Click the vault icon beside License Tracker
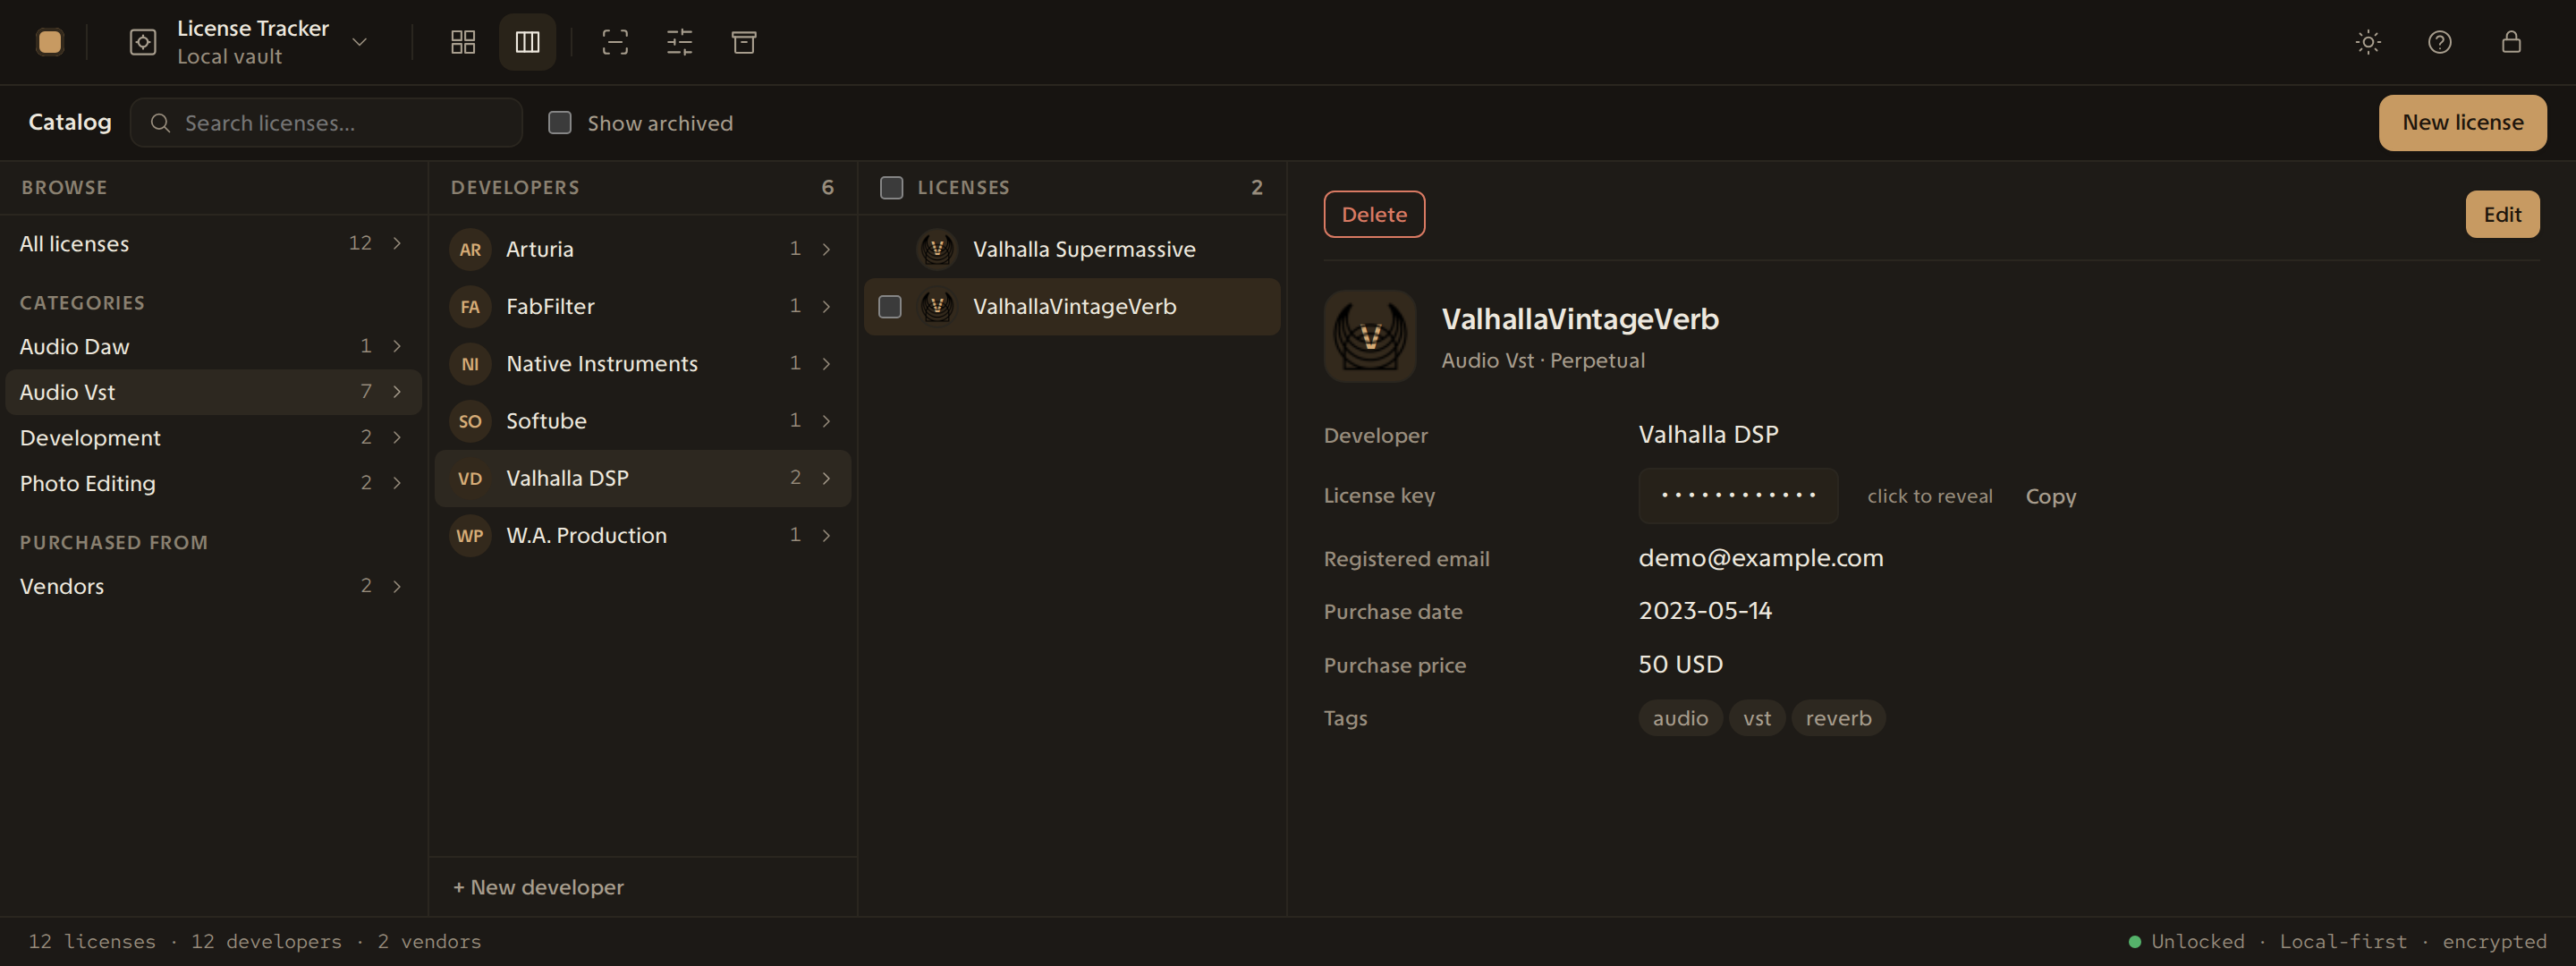This screenshot has height=966, width=2576. click(x=143, y=42)
